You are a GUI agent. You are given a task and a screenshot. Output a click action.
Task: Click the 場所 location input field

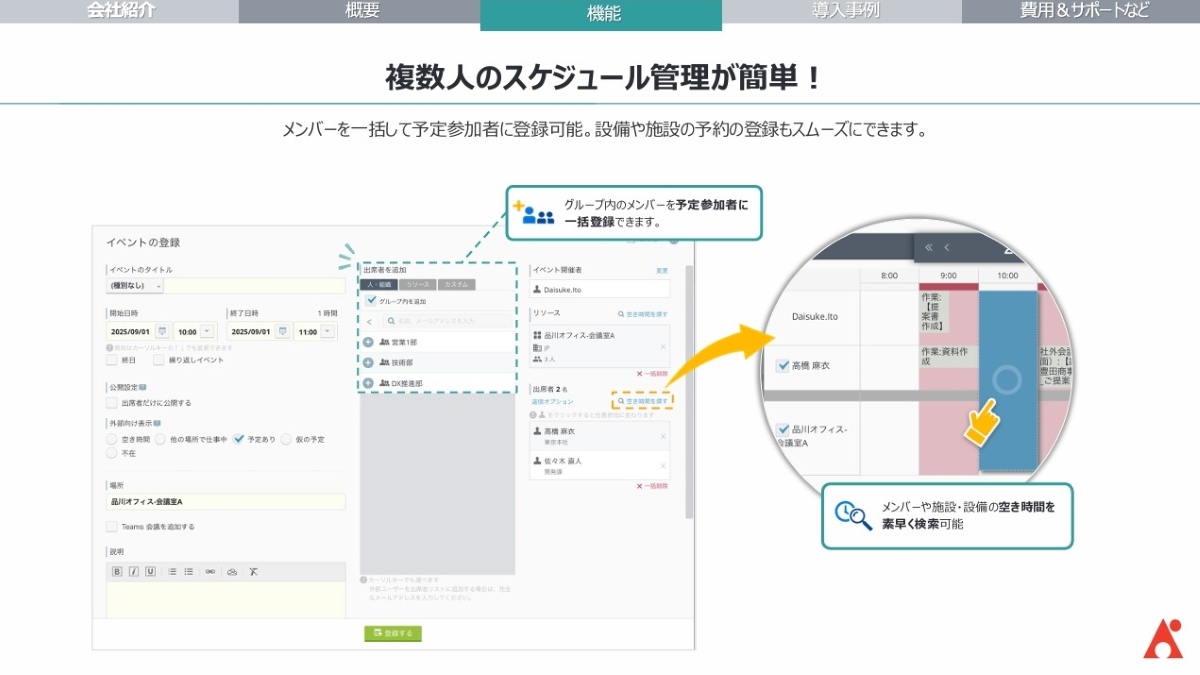[226, 502]
